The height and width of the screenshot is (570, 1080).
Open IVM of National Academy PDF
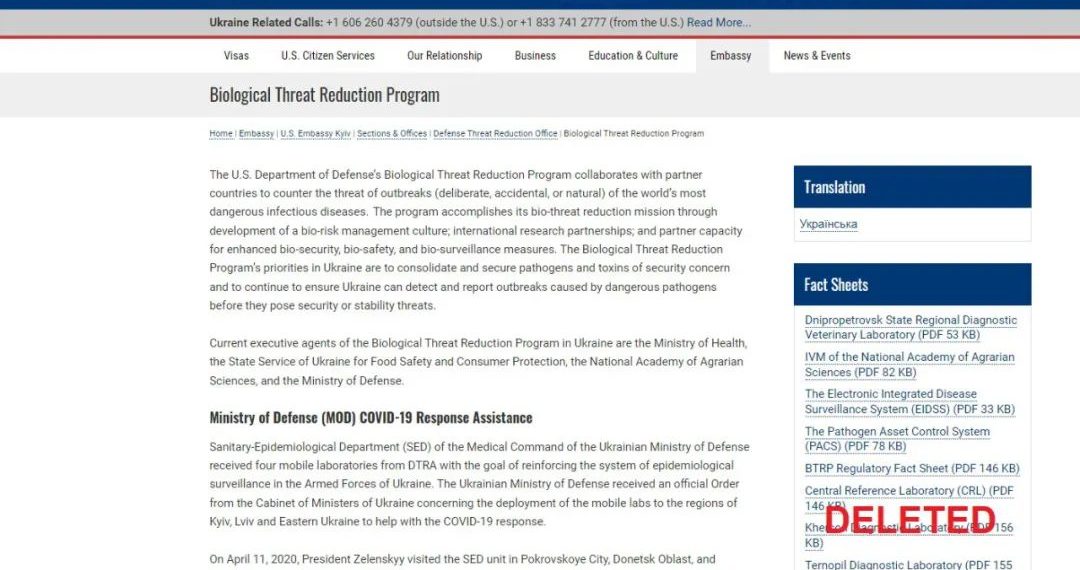(909, 365)
